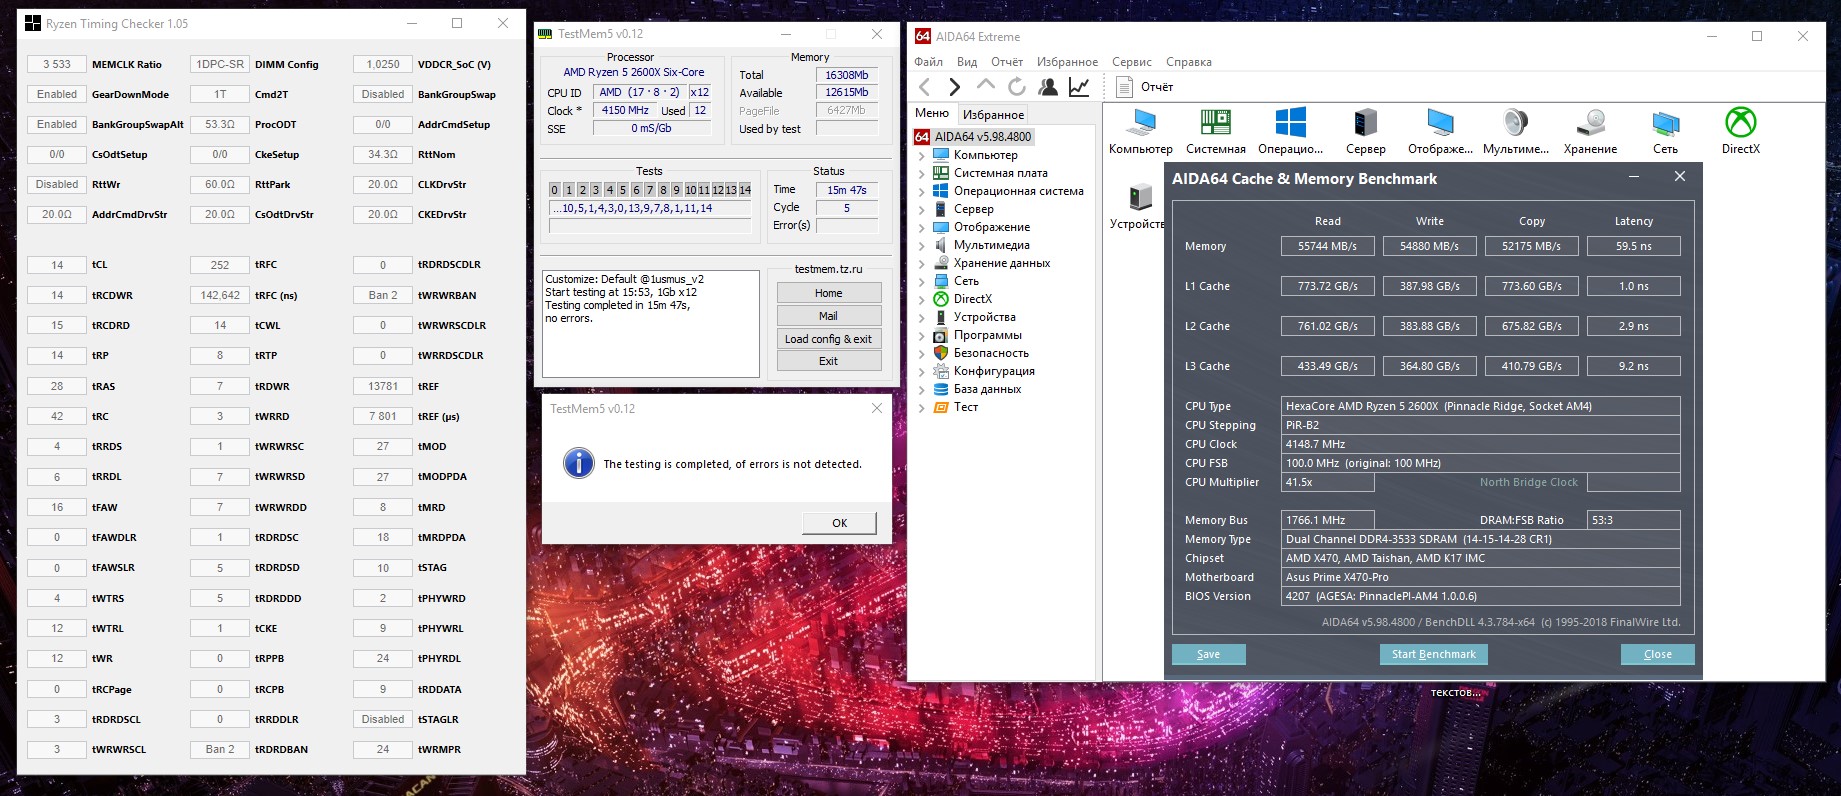Close the TestMem5 completion dialog with the X

click(x=876, y=408)
